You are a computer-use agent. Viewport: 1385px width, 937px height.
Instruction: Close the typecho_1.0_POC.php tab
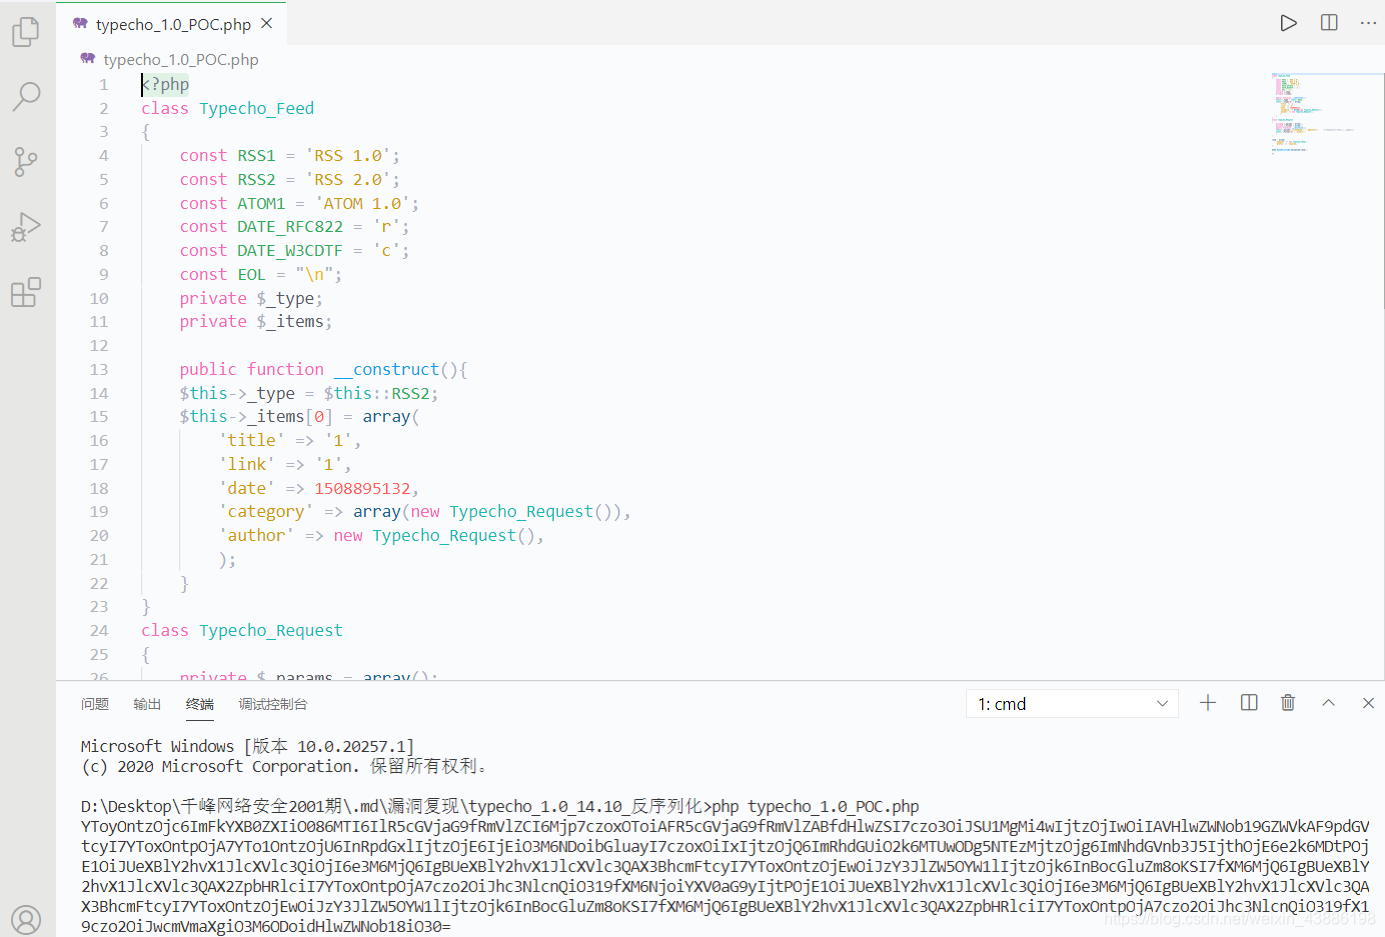pyautogui.click(x=266, y=23)
